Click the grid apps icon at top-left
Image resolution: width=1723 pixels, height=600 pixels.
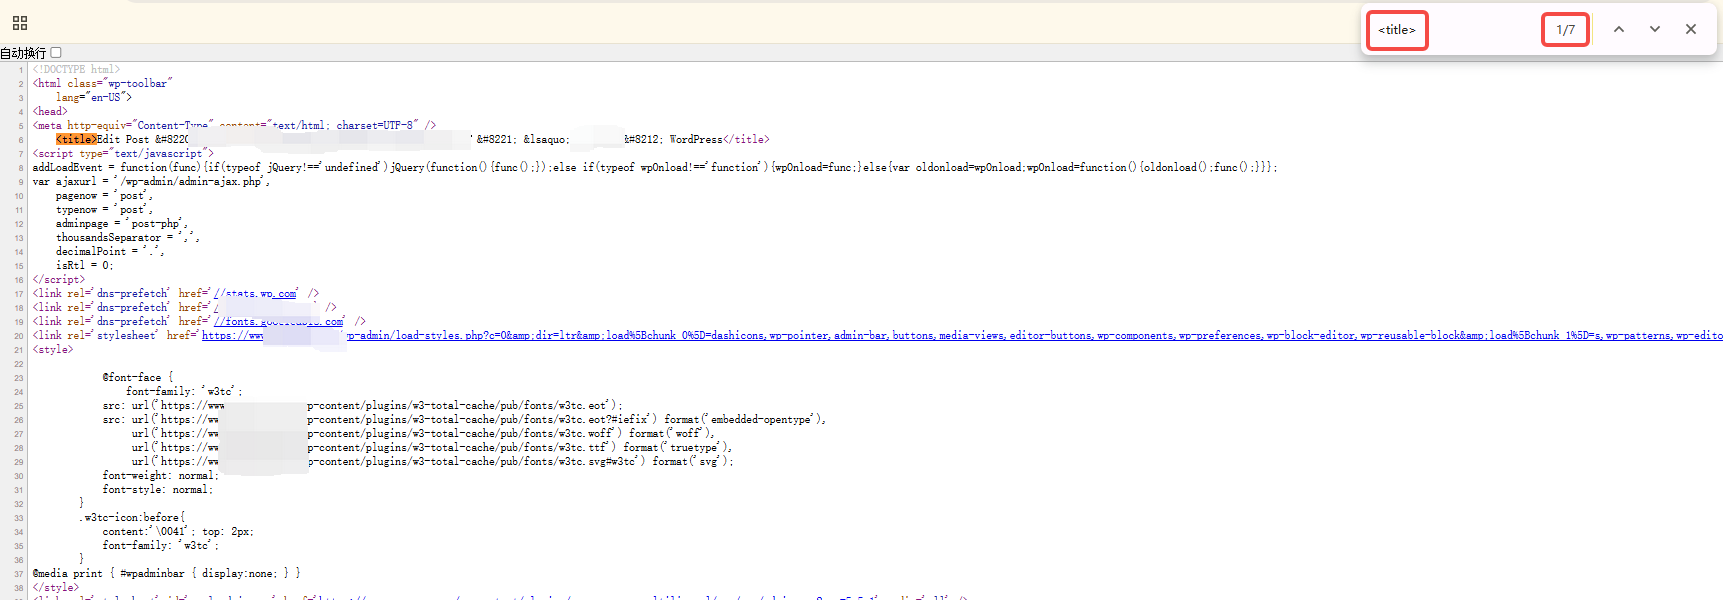(20, 23)
